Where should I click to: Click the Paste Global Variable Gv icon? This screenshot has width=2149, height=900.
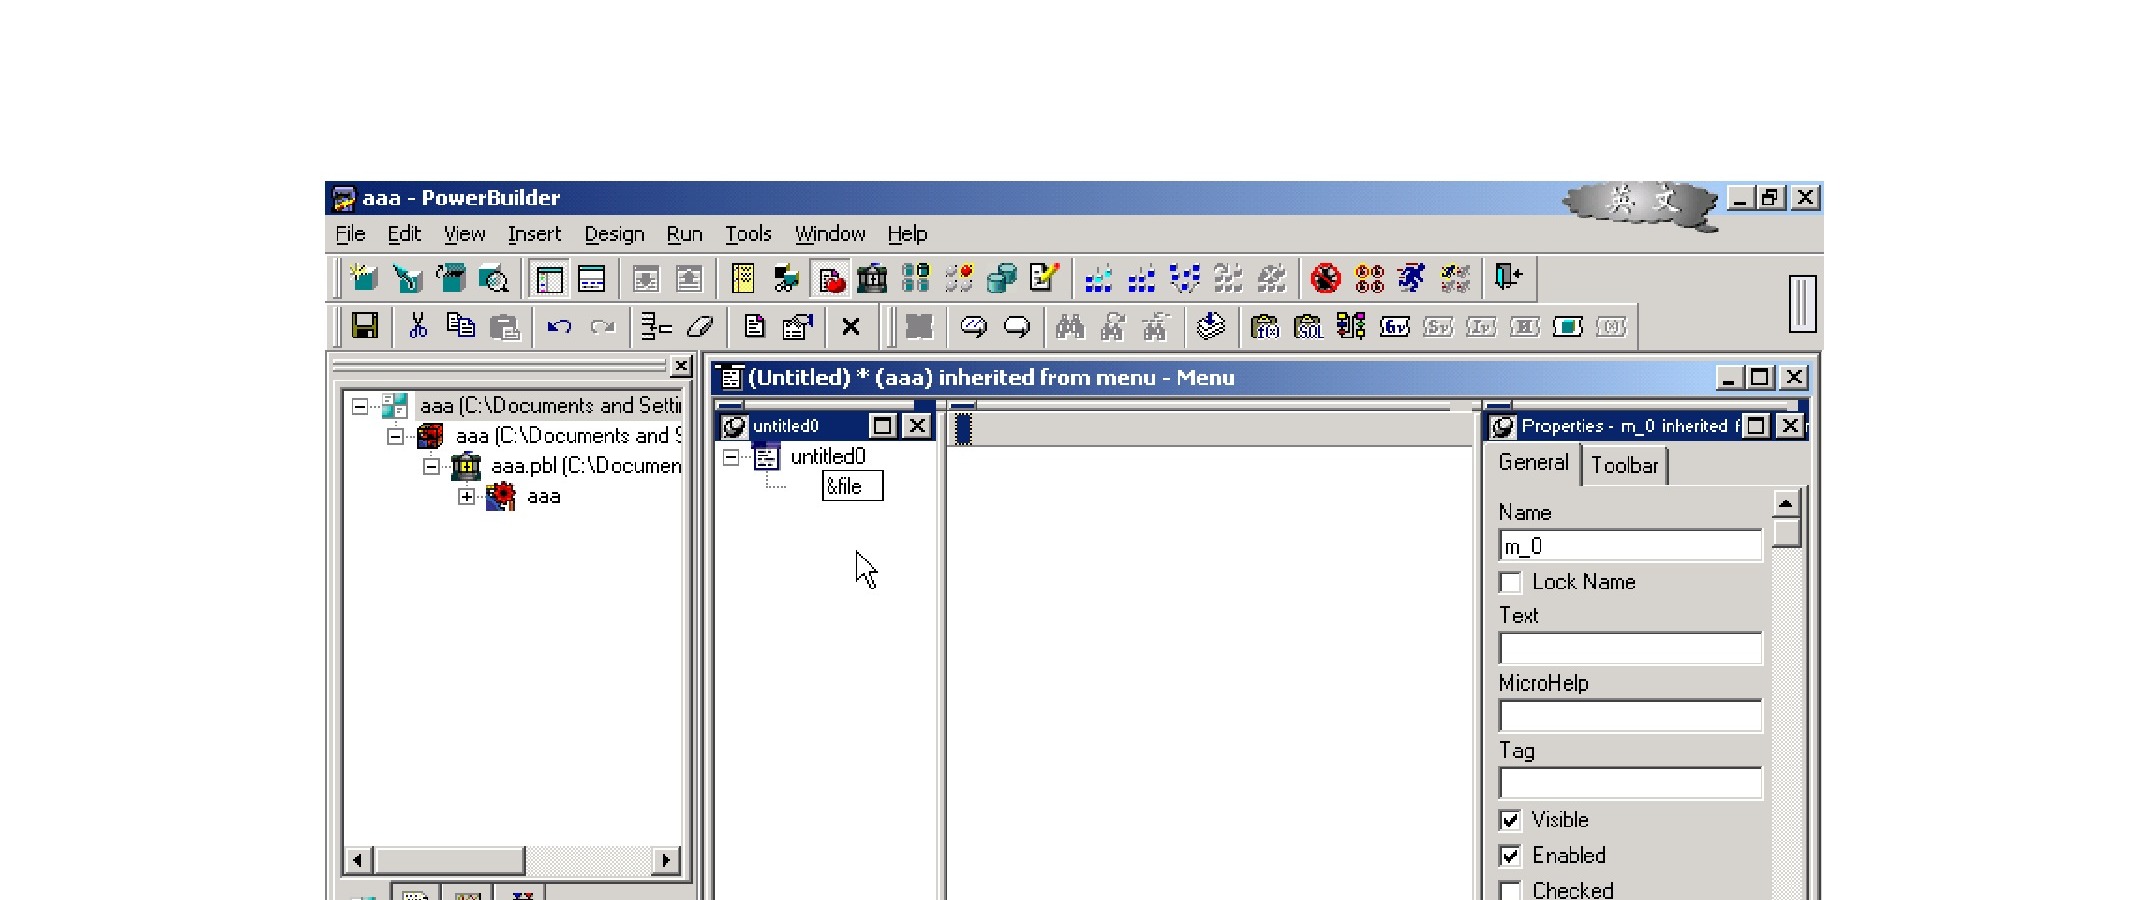[x=1394, y=326]
